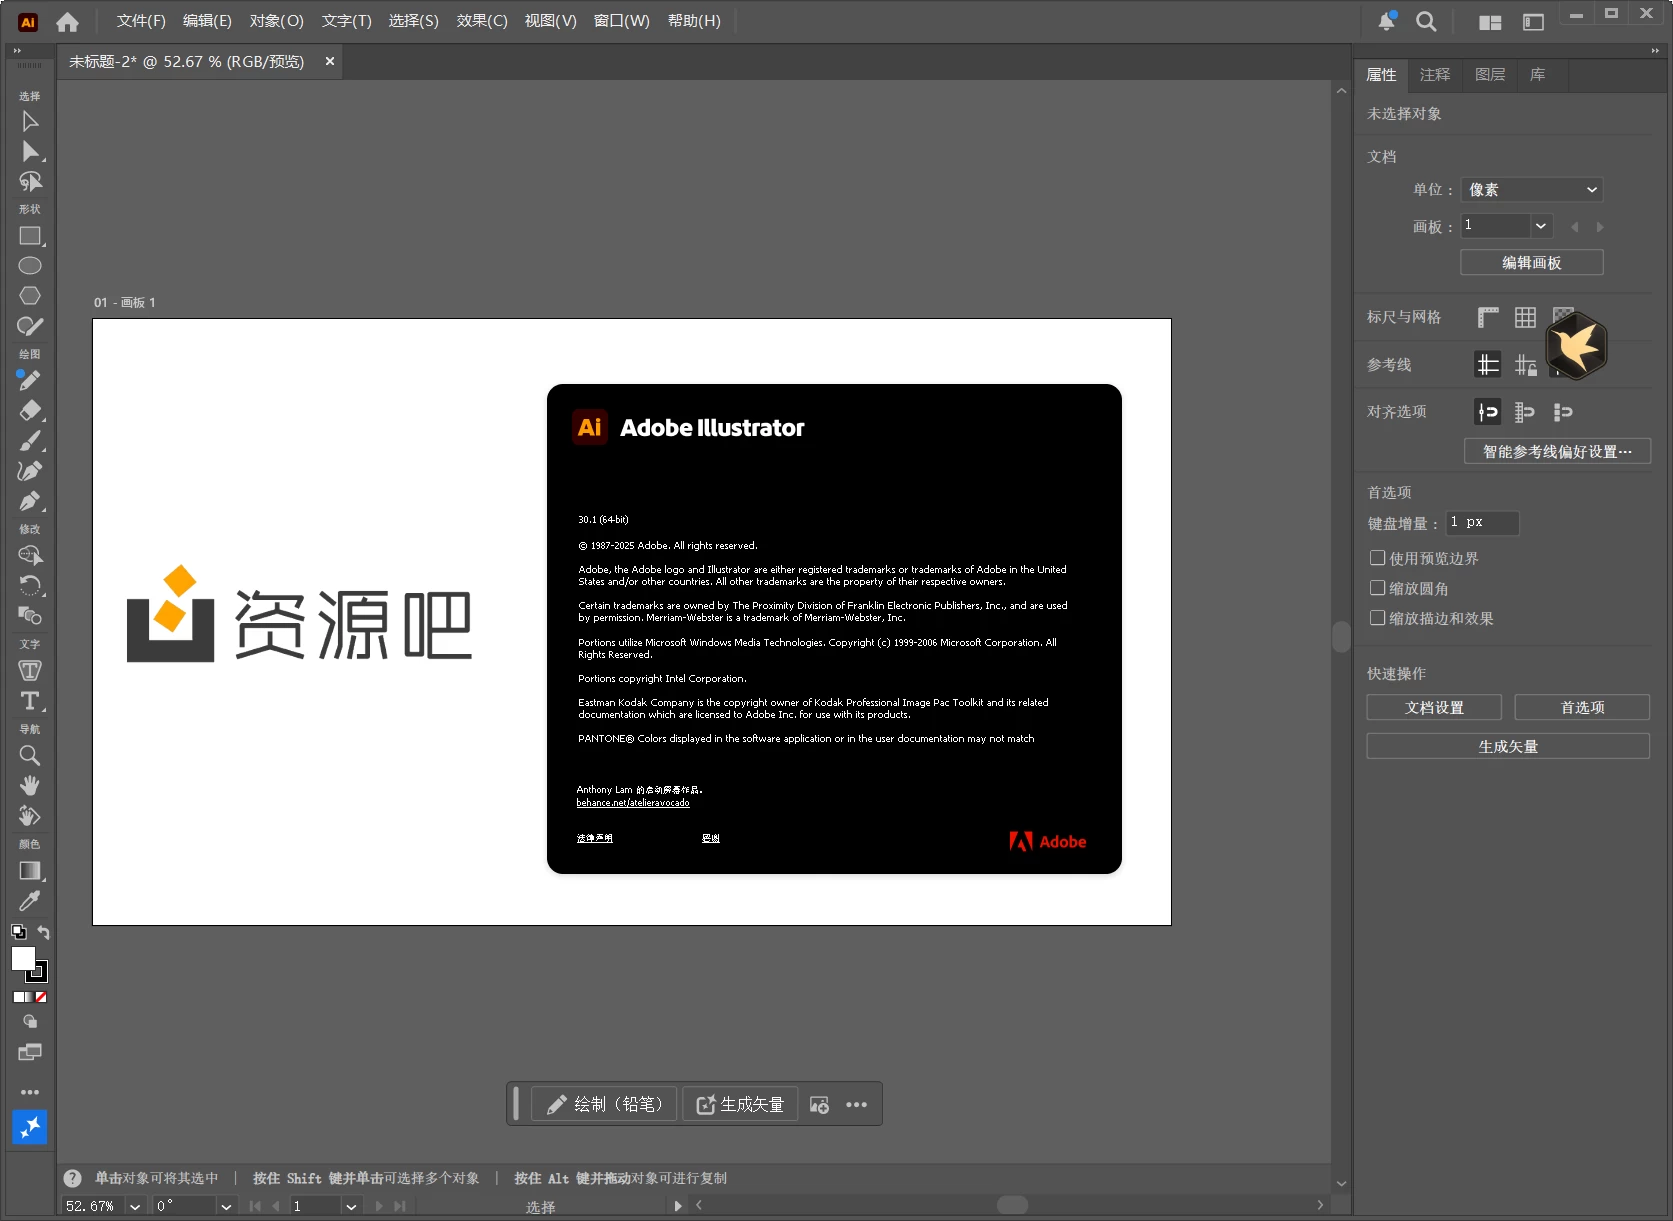Switch to the 图层 panel tab

[x=1489, y=74]
